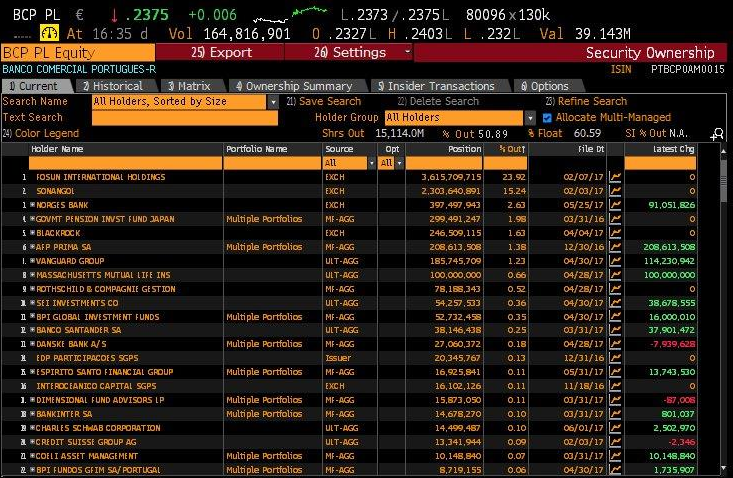Screen dimensions: 733x478
Task: Open chart icon for Rothschild & Compagnie Gestion
Action: 615,289
